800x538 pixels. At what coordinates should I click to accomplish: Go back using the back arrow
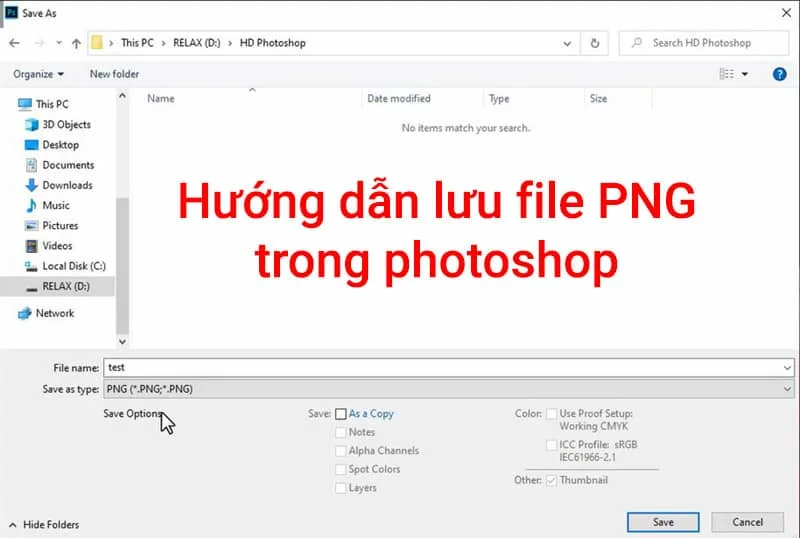(x=14, y=43)
